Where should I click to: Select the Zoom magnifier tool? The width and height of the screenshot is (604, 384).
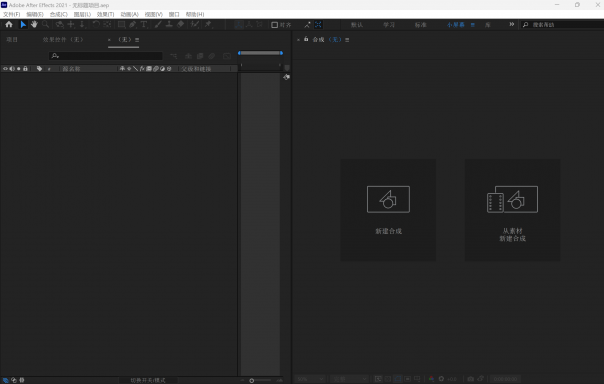coord(45,24)
